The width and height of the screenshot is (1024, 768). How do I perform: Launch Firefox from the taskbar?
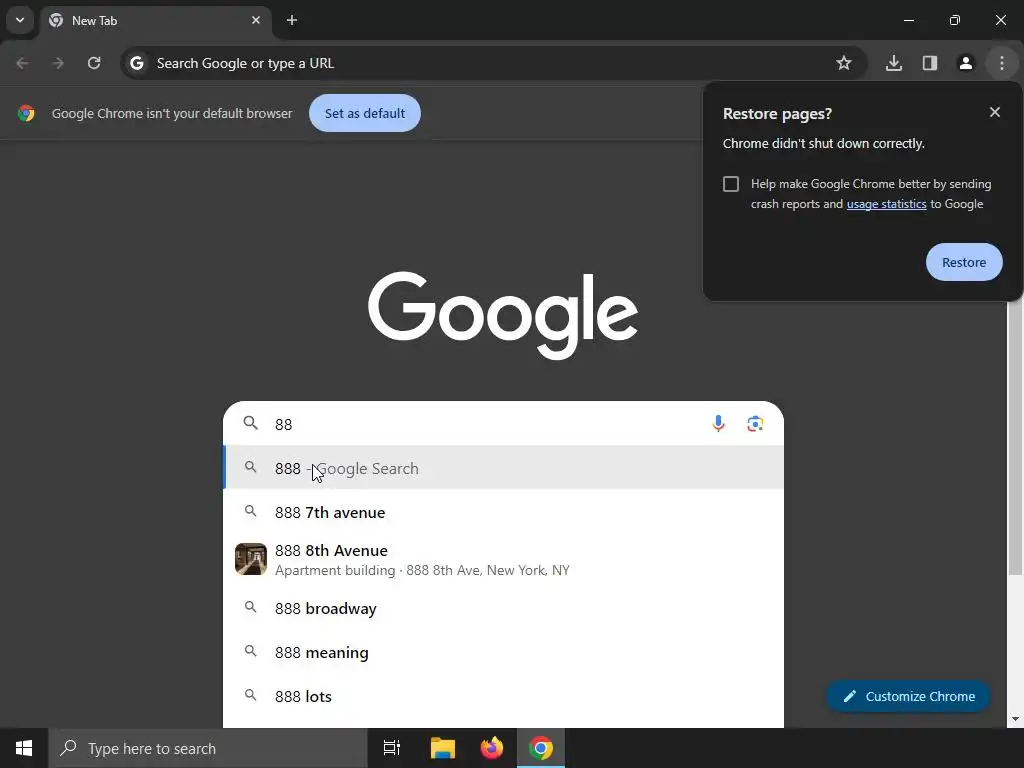point(492,748)
